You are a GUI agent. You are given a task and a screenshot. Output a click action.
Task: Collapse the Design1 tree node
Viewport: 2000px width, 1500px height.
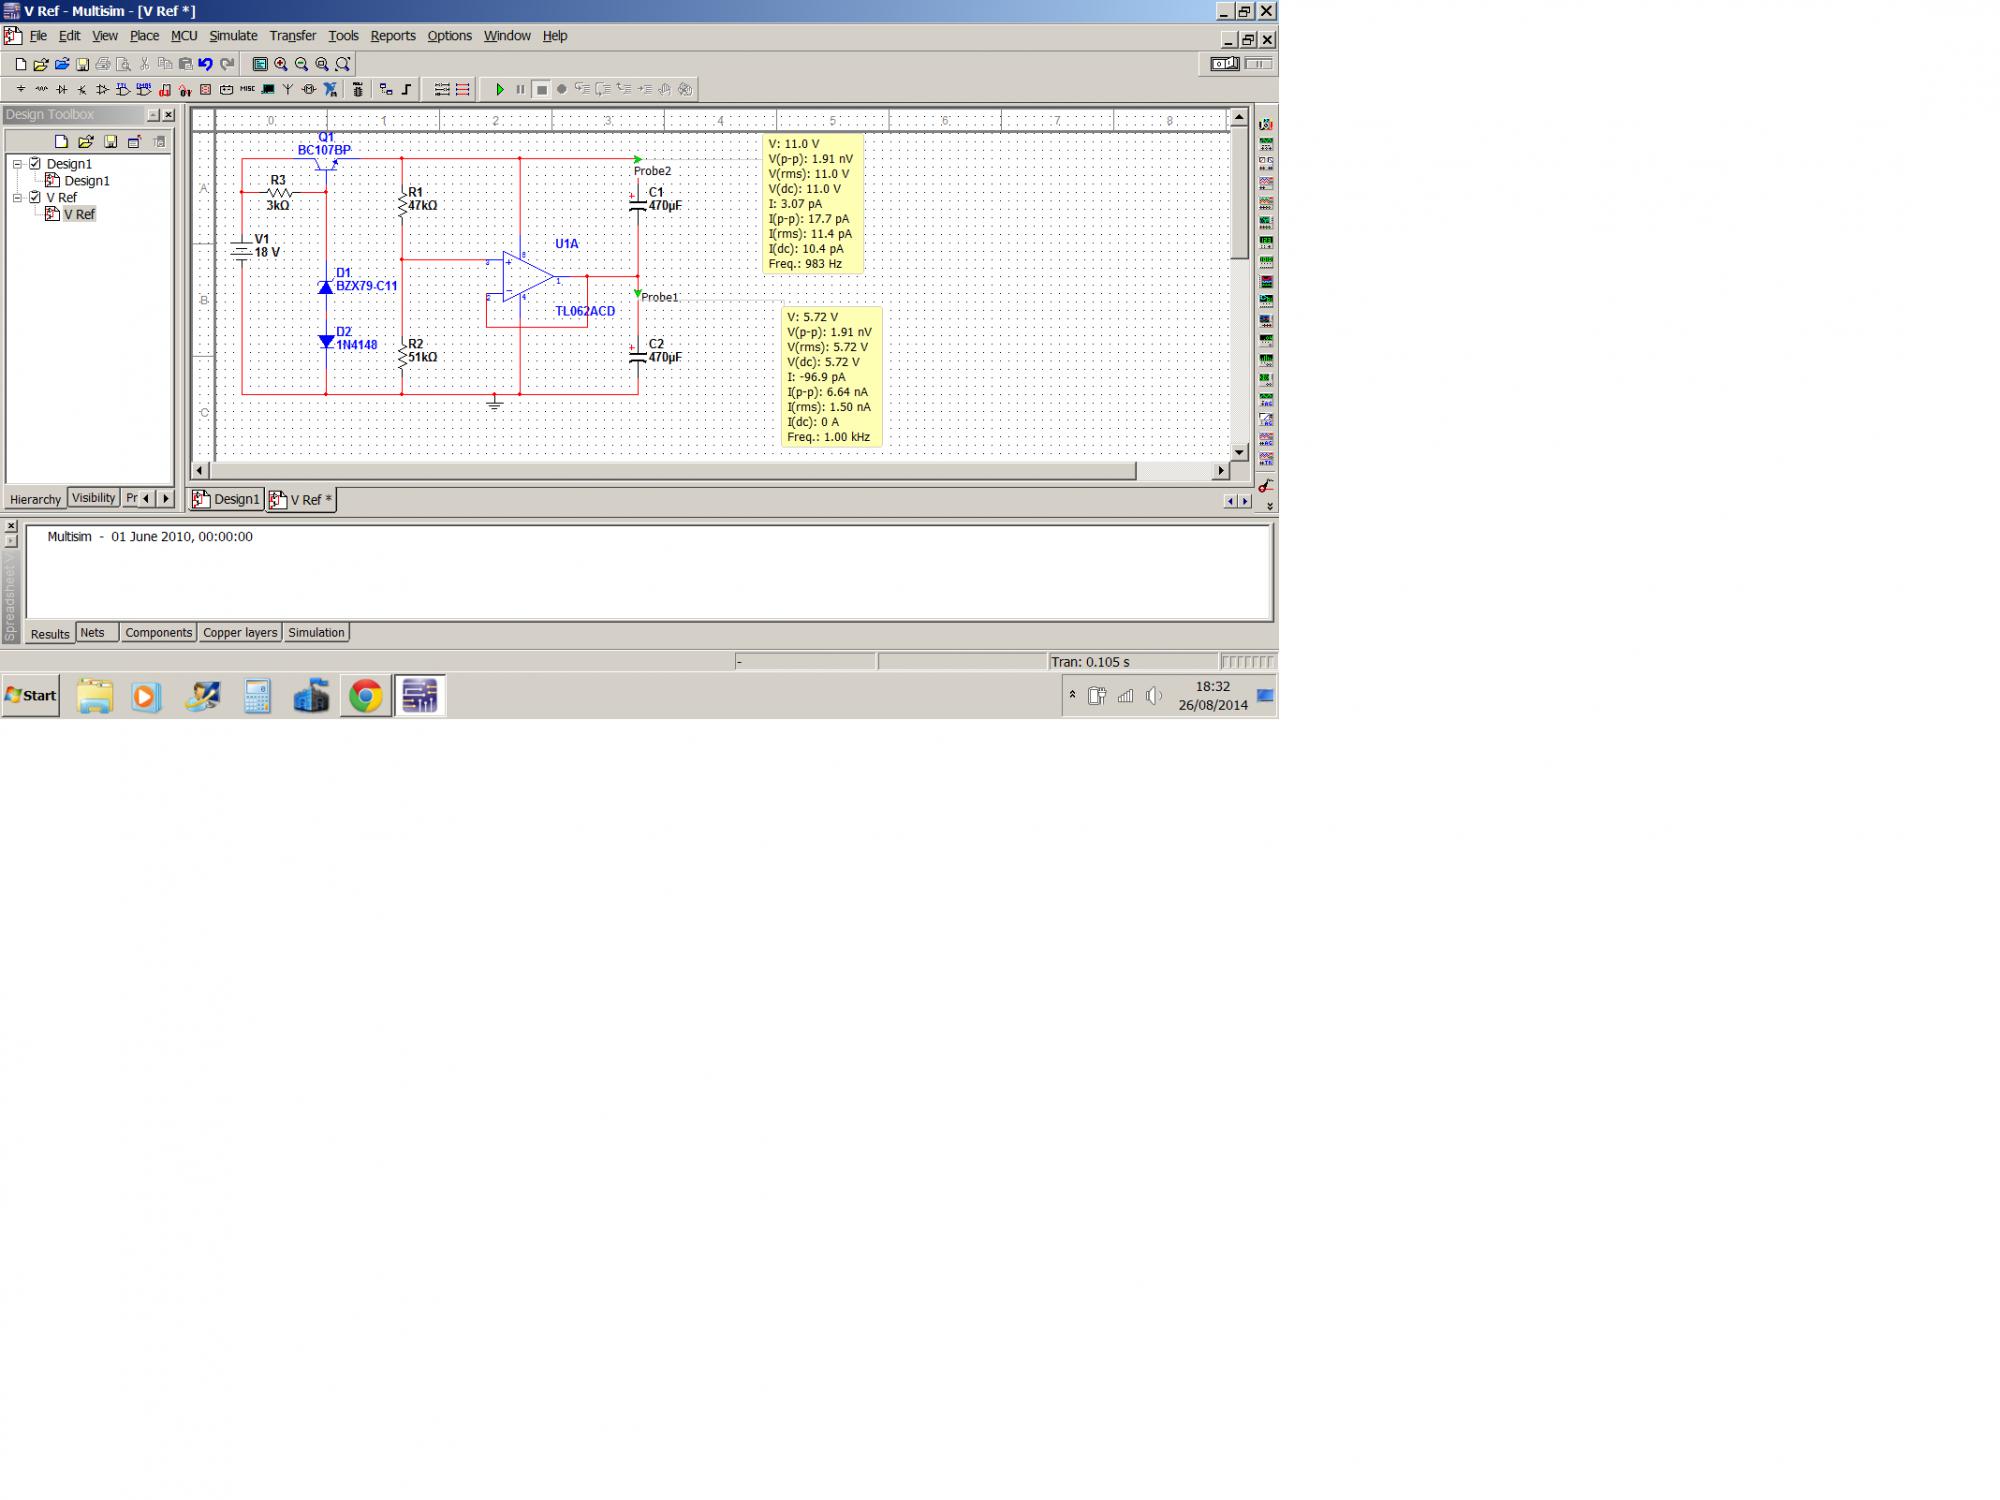coord(17,164)
